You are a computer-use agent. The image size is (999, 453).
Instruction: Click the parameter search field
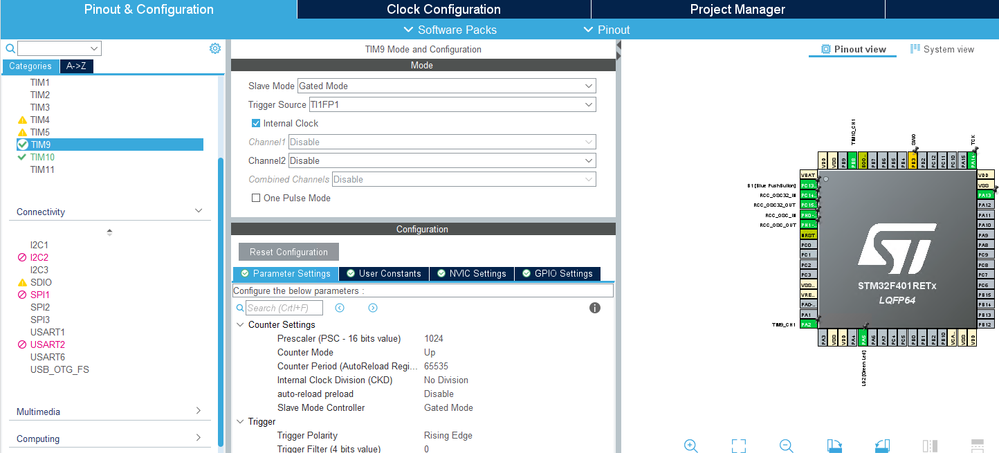click(x=284, y=308)
